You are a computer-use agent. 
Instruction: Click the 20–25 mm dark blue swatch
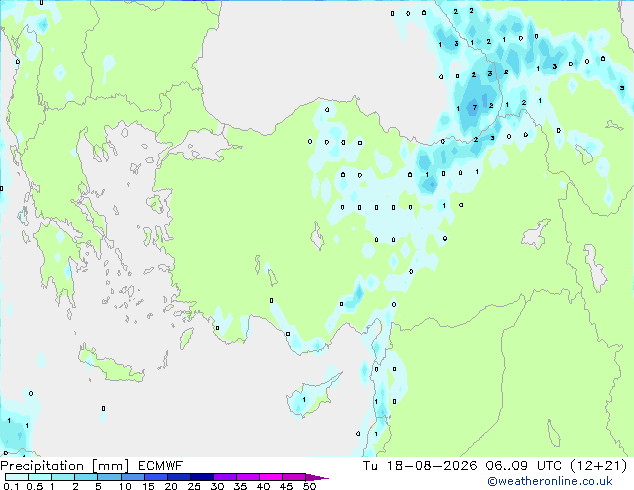(179, 477)
